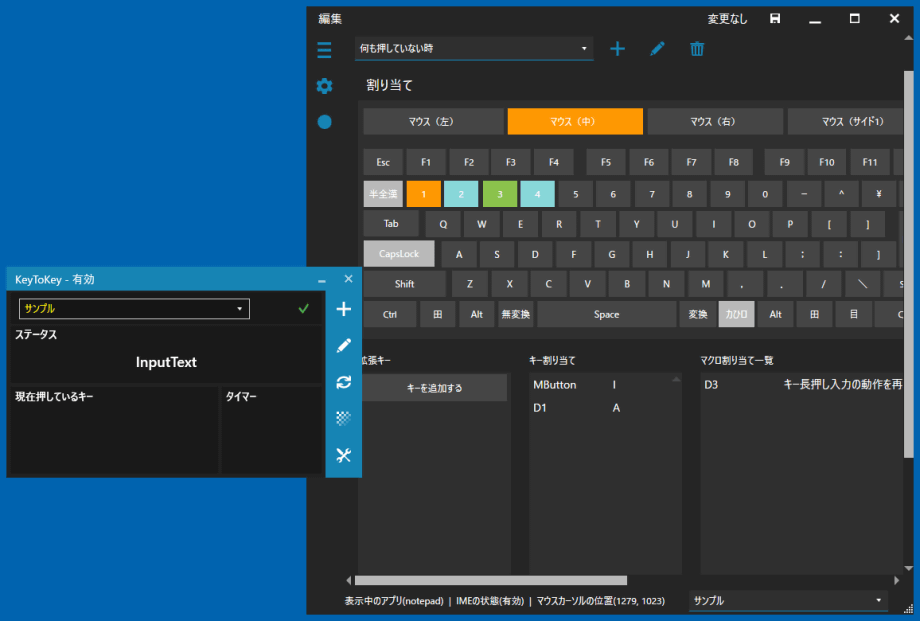Click the 無変換 key
Image resolution: width=920 pixels, height=621 pixels.
click(516, 315)
